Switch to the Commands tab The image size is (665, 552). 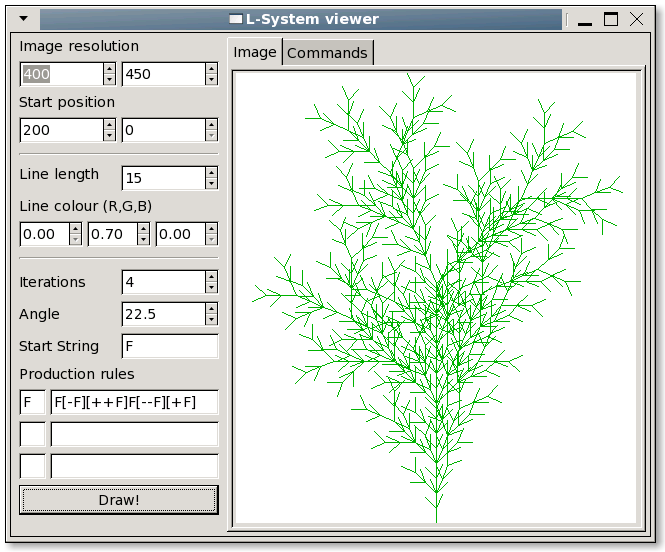(327, 53)
